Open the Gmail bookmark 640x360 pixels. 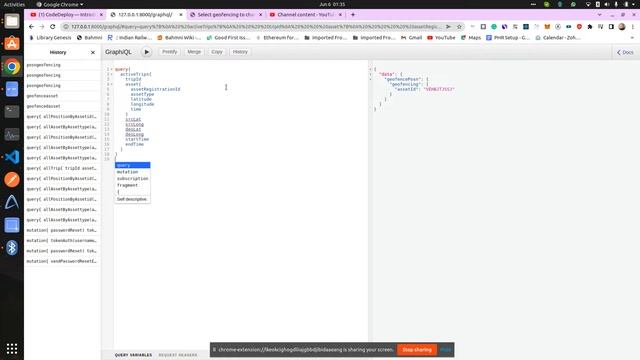point(411,38)
